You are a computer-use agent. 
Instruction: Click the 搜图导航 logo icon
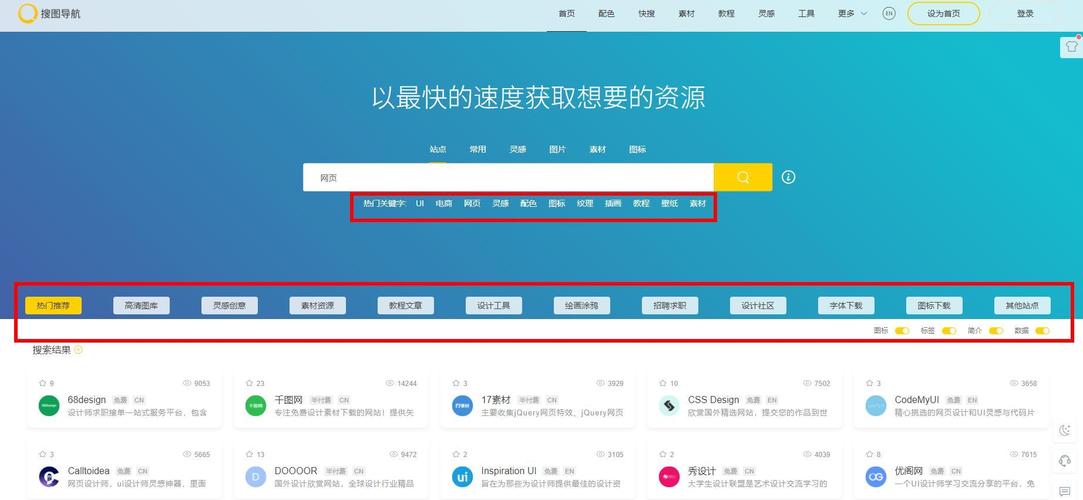pyautogui.click(x=28, y=13)
